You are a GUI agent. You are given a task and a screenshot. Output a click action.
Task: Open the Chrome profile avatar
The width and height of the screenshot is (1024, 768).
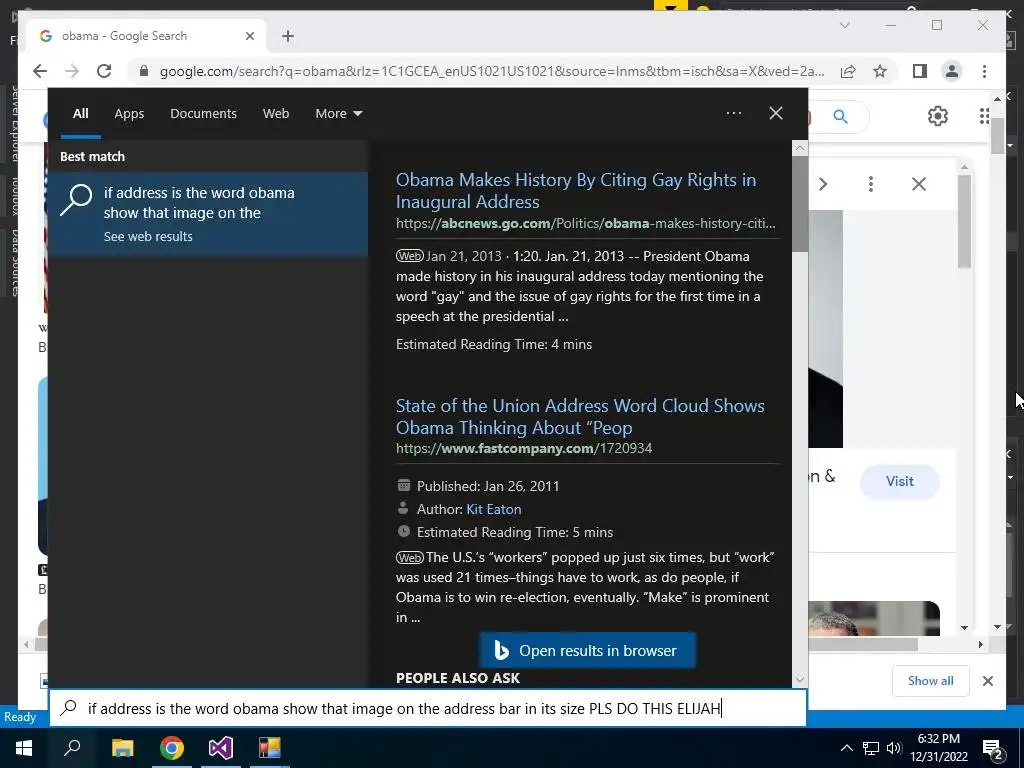(x=952, y=71)
